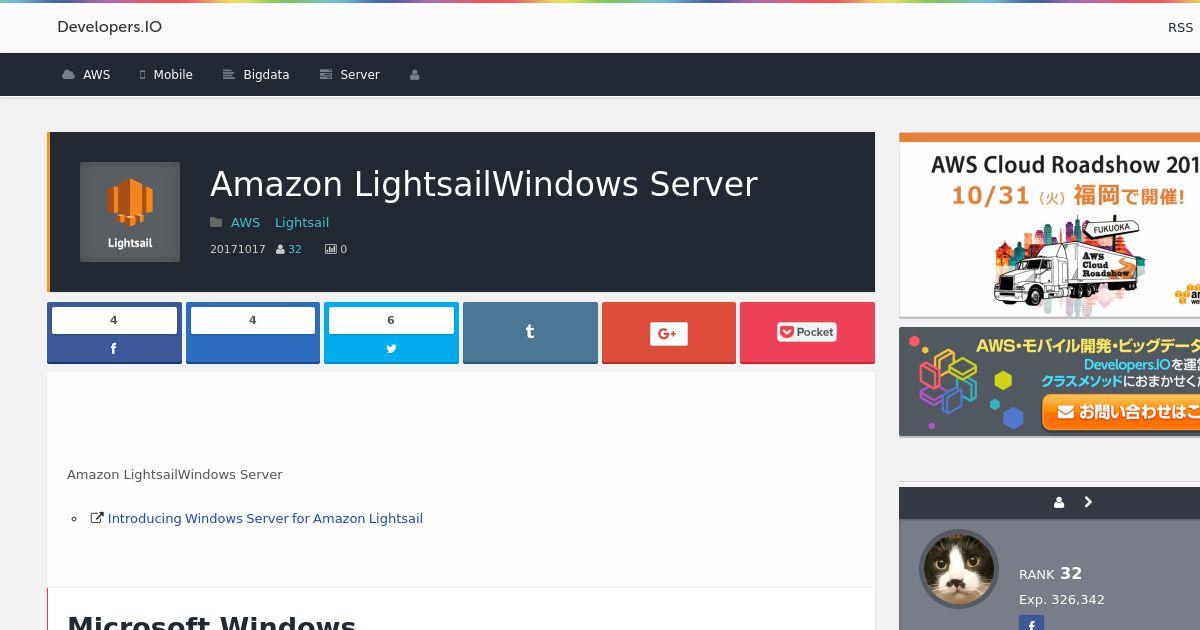Click the share button with count 4 next to Facebook

click(x=253, y=333)
